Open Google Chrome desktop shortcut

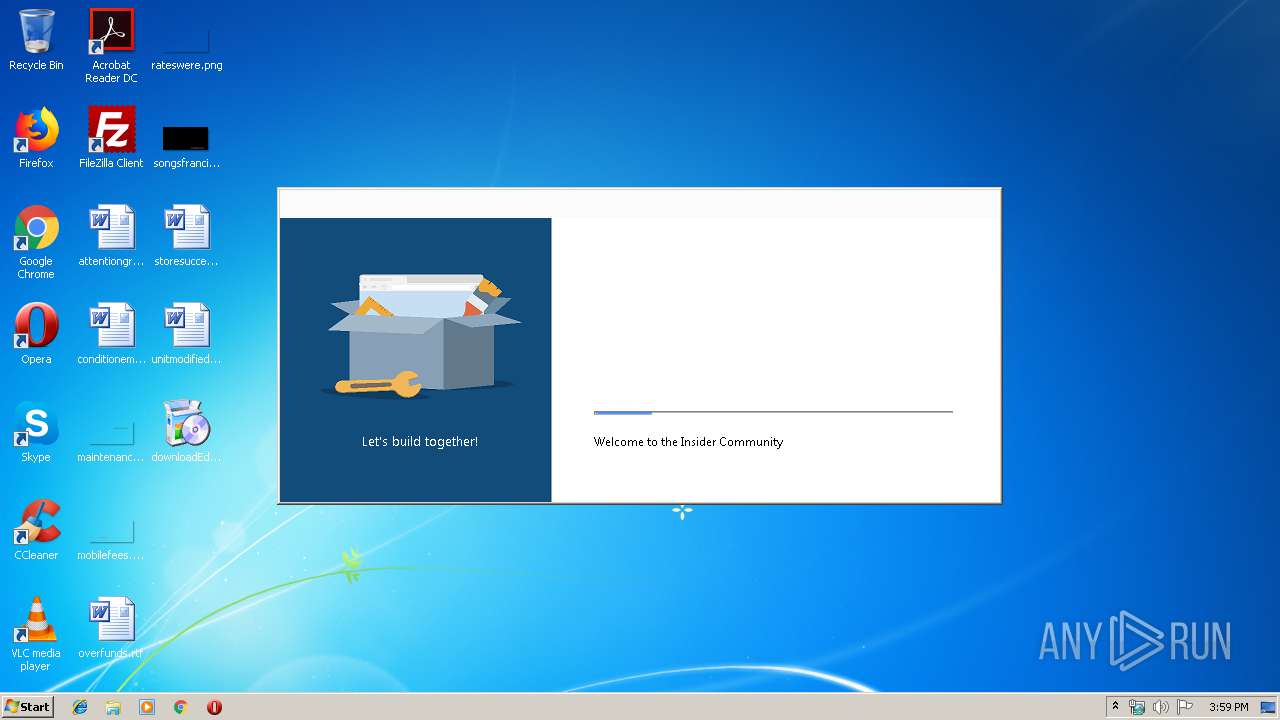(36, 242)
